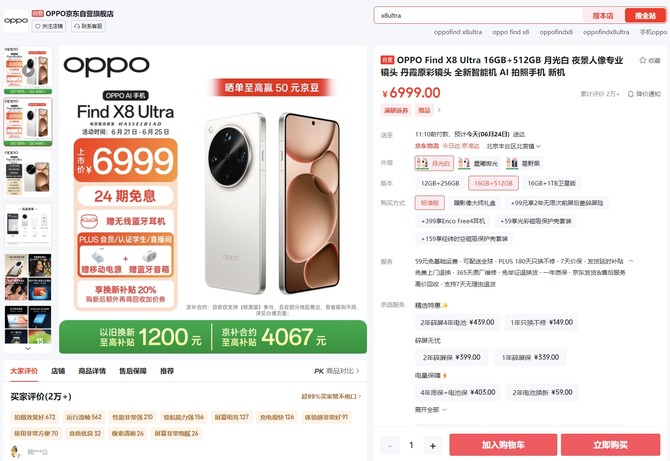
Task: Switch to the 商品详情 tab
Action: coord(92,371)
